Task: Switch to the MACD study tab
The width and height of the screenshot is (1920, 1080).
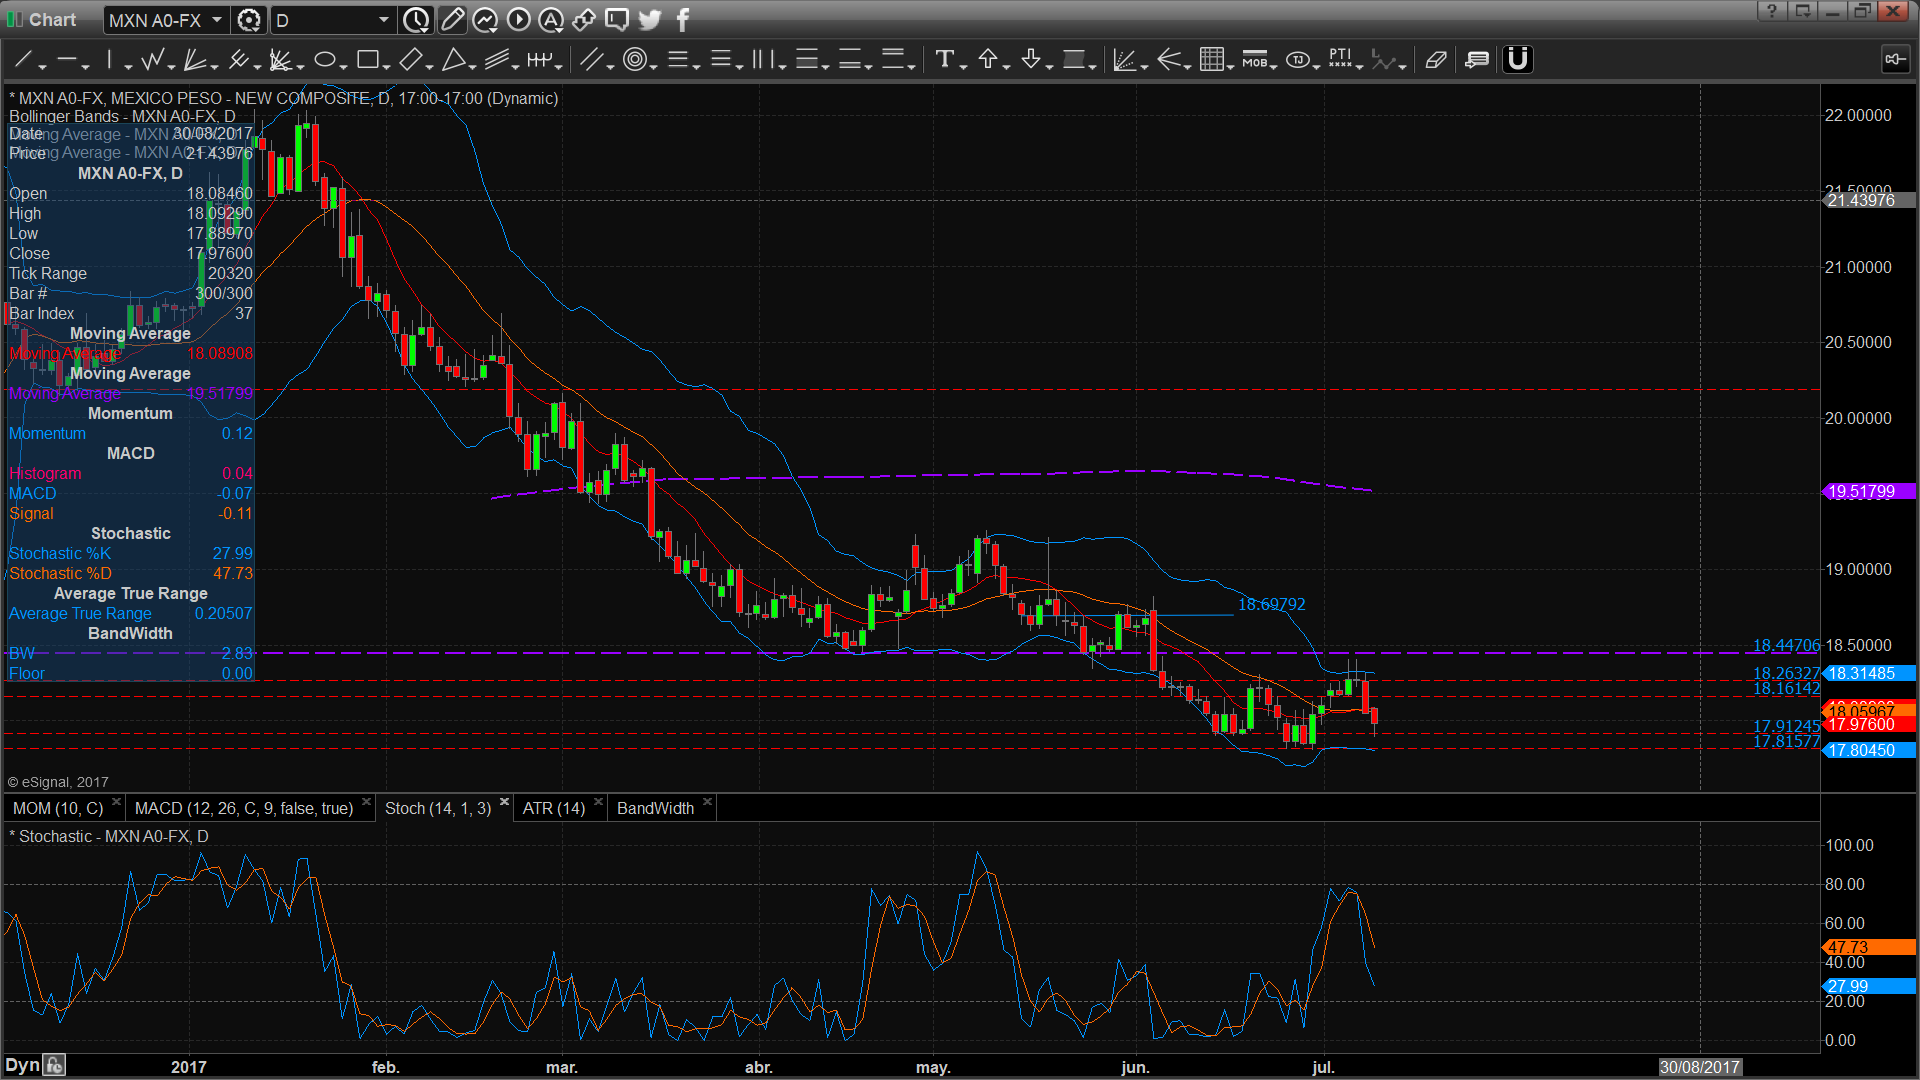Action: (x=244, y=808)
